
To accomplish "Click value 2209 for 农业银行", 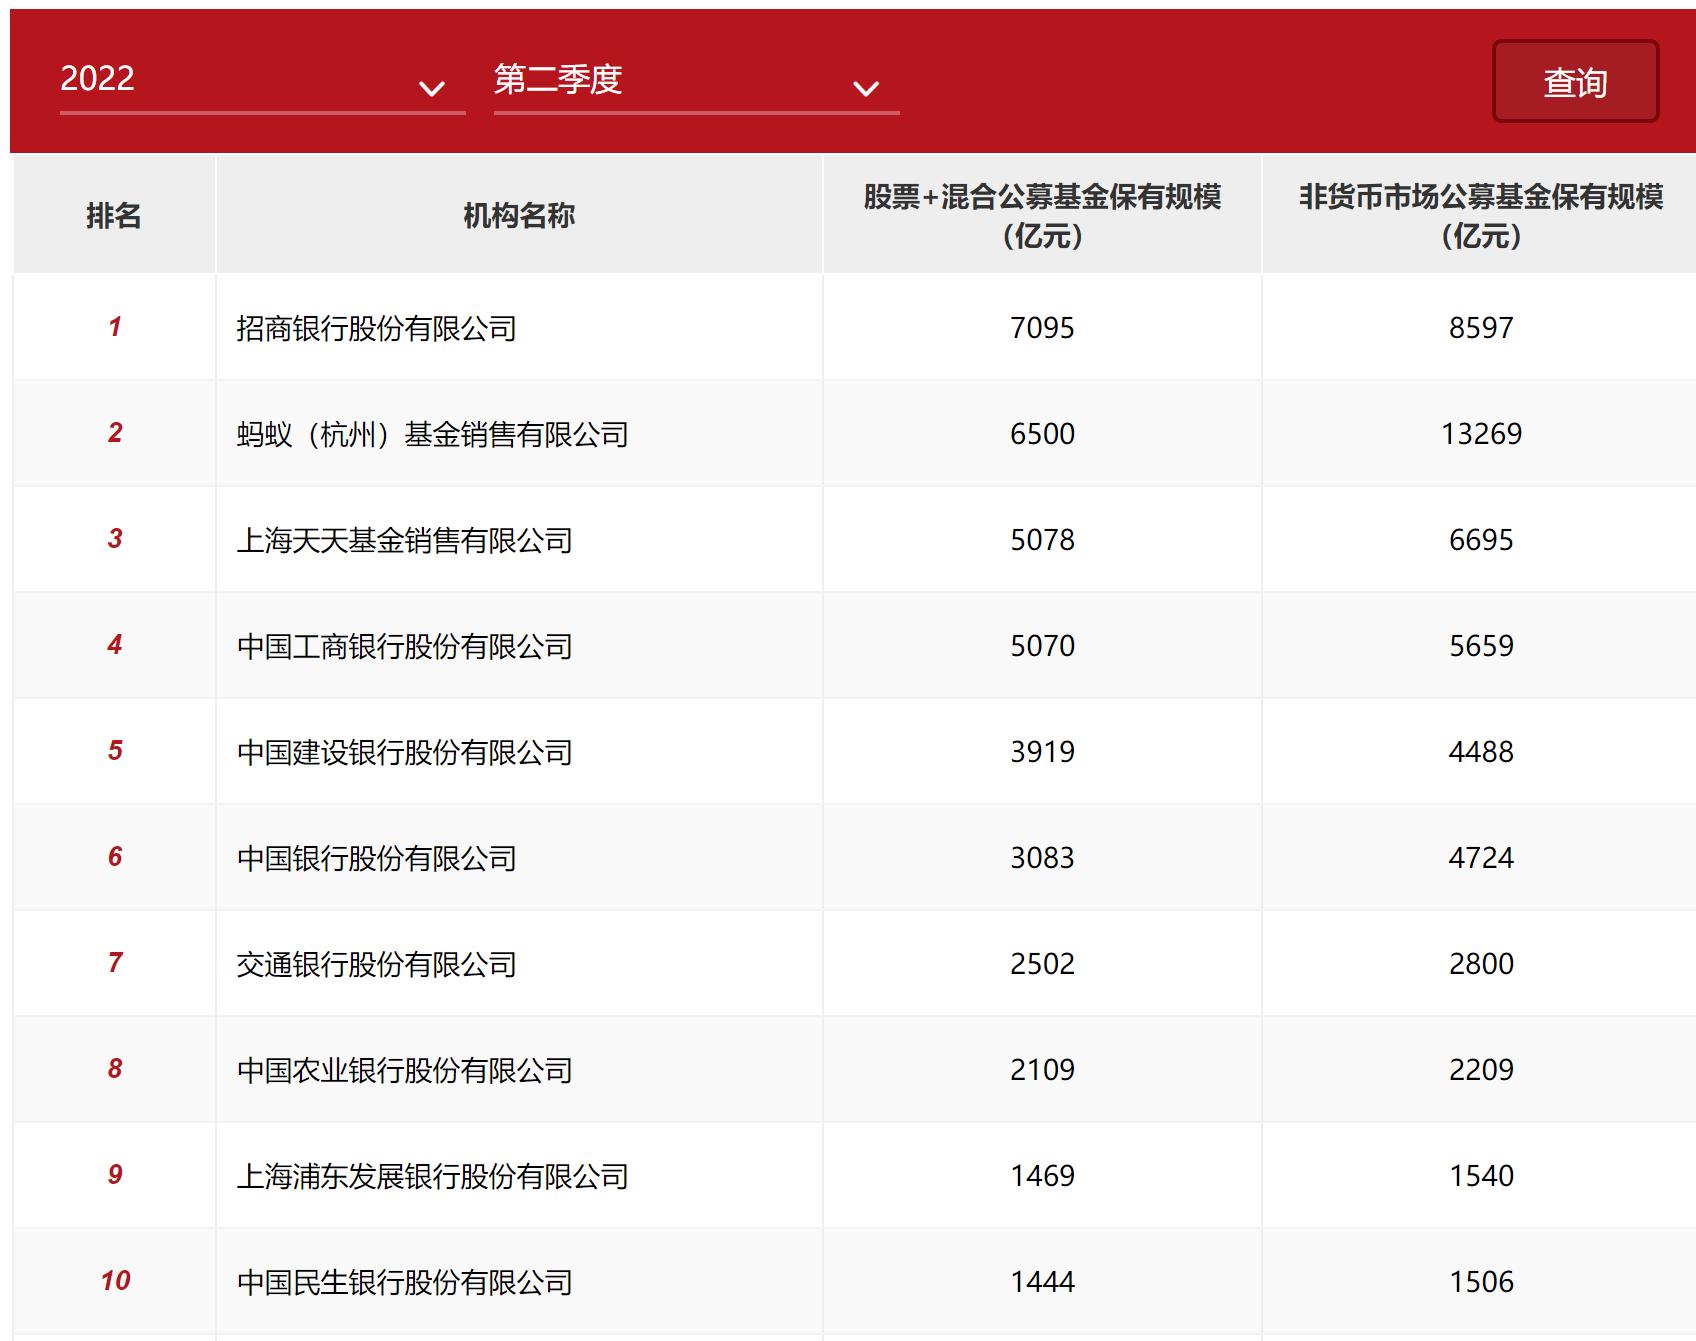I will coord(1481,1070).
